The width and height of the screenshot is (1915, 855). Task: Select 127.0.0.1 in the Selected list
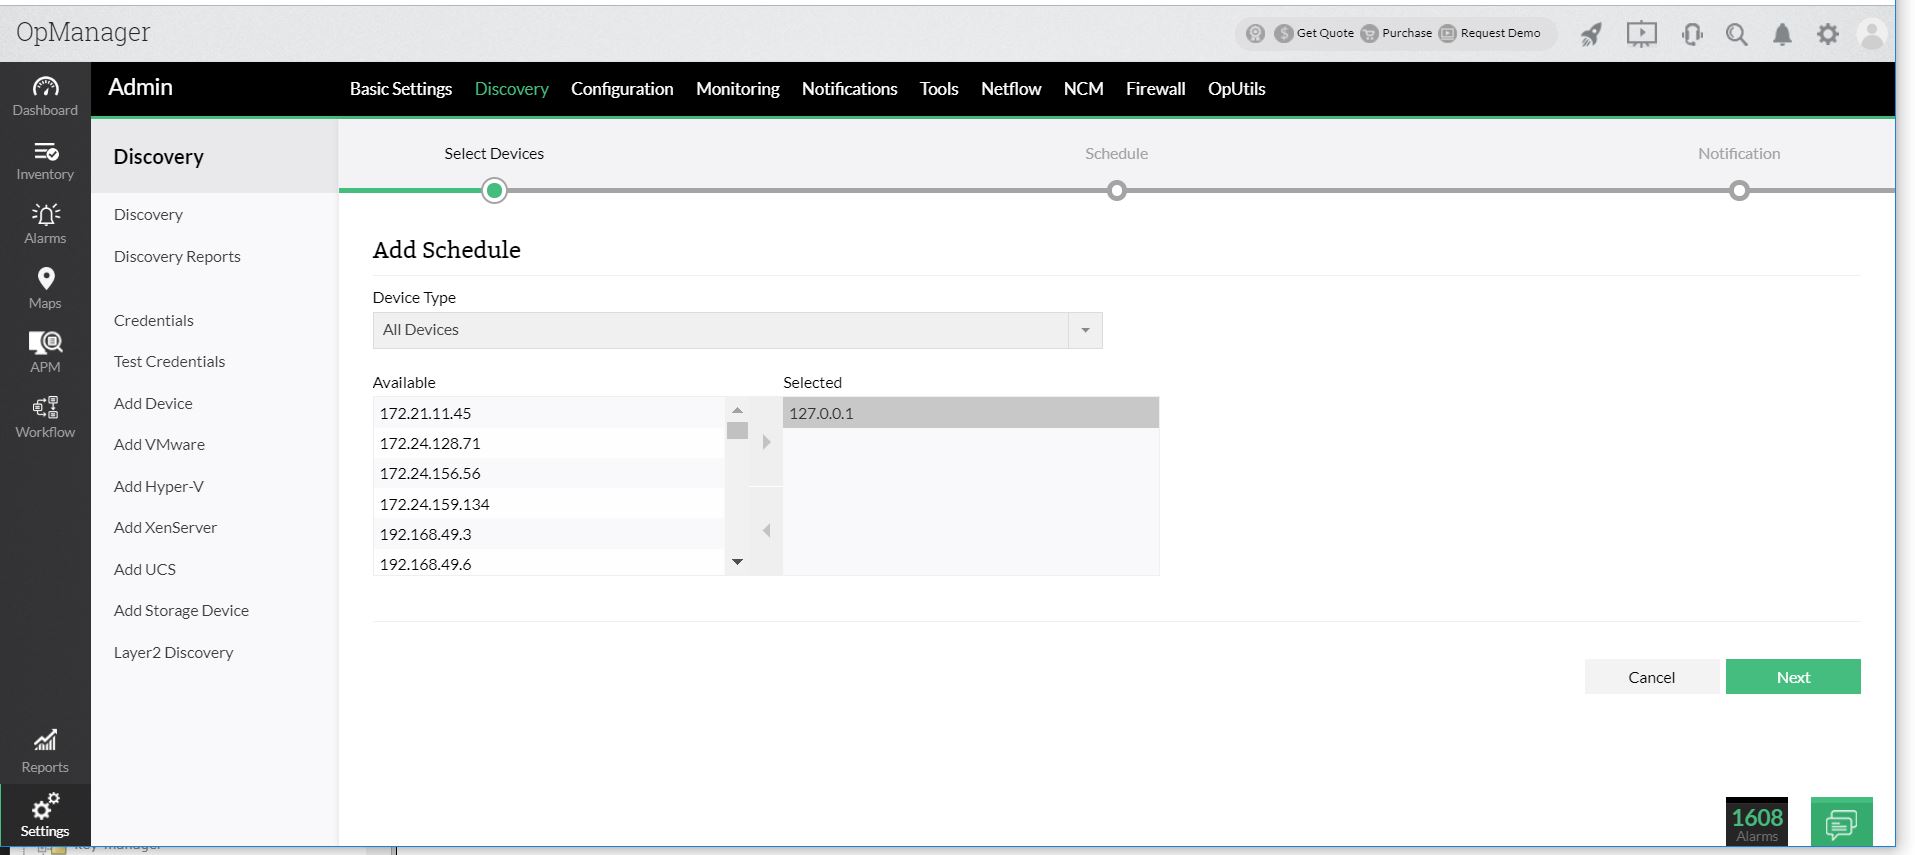971,413
